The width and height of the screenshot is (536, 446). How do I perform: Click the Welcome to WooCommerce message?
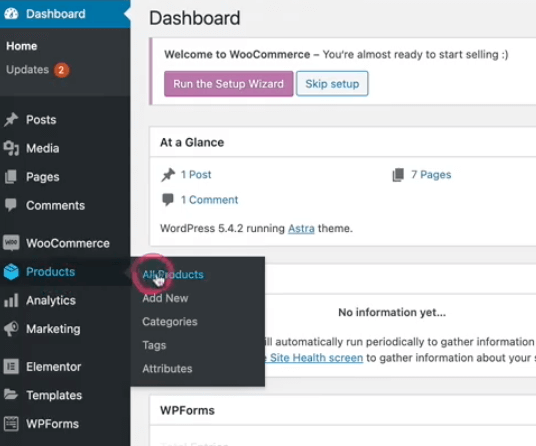coord(336,54)
